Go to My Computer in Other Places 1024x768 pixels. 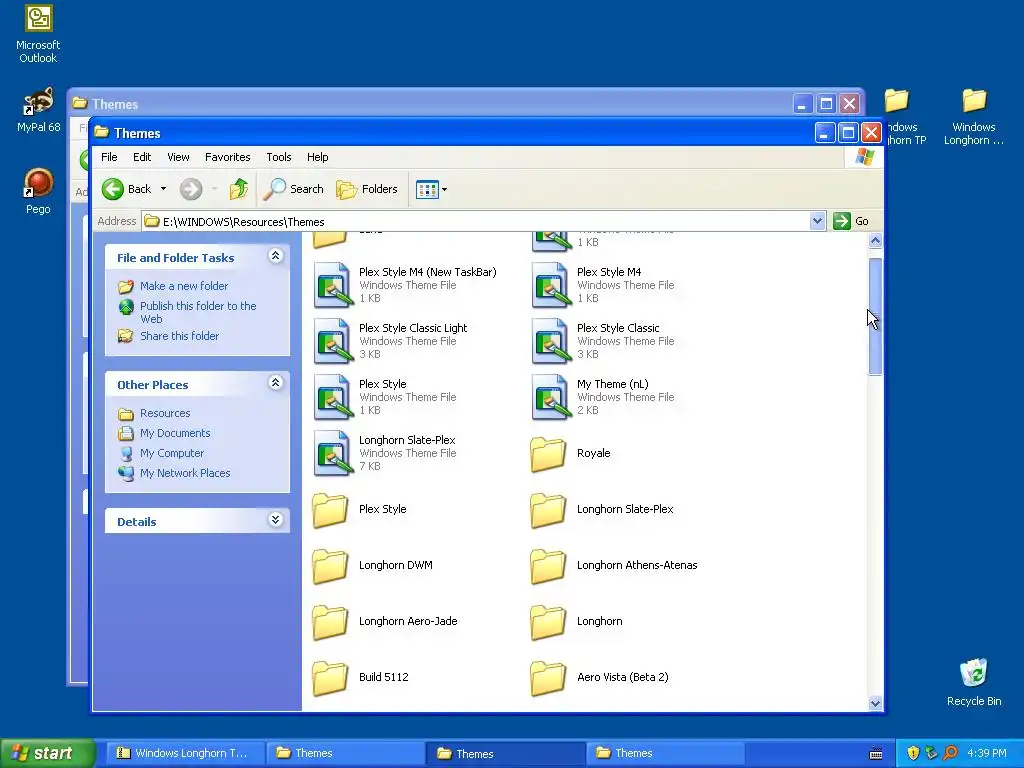(x=161, y=453)
